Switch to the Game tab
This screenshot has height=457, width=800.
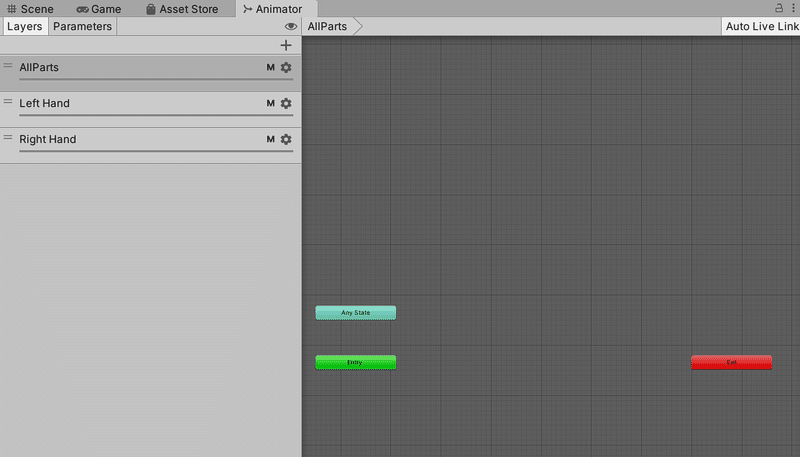[x=98, y=9]
